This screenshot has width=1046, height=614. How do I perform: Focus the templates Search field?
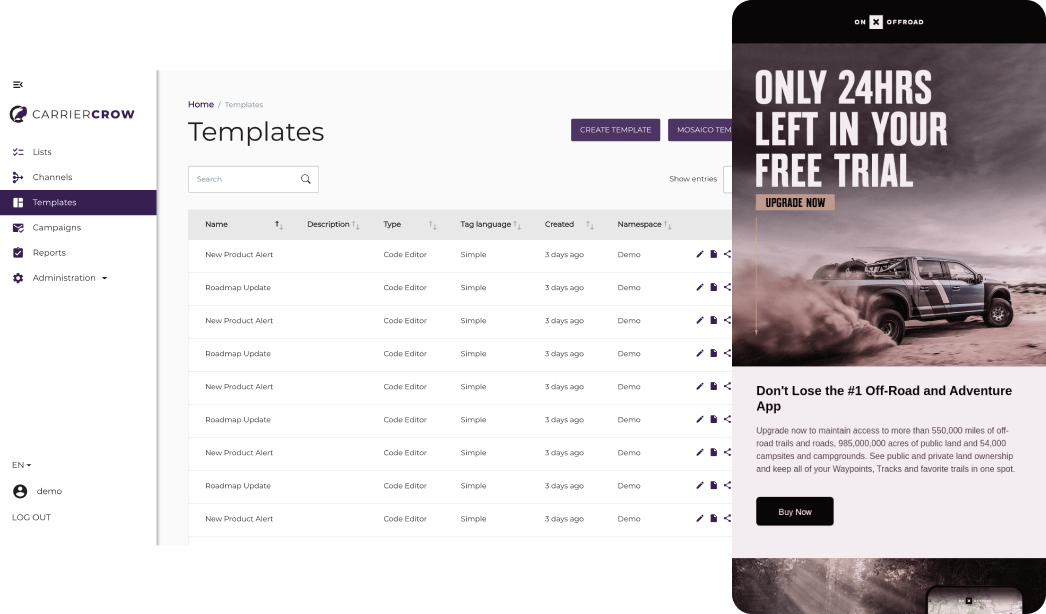click(243, 179)
